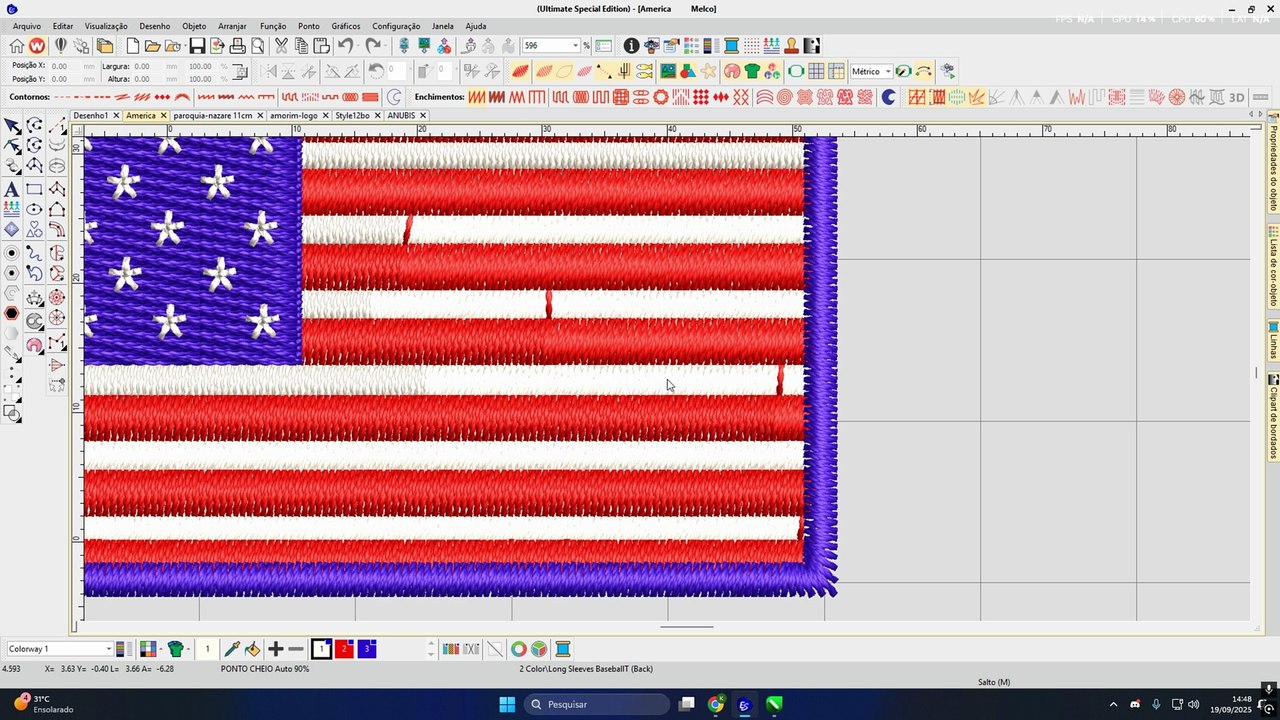Save the design with the floppy disk icon
Viewport: 1280px width, 720px height.
point(197,46)
